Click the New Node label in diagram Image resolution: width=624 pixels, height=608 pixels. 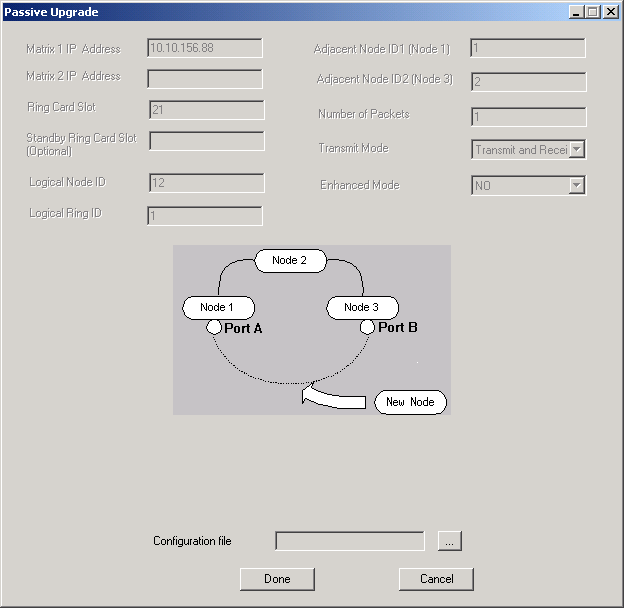click(410, 402)
